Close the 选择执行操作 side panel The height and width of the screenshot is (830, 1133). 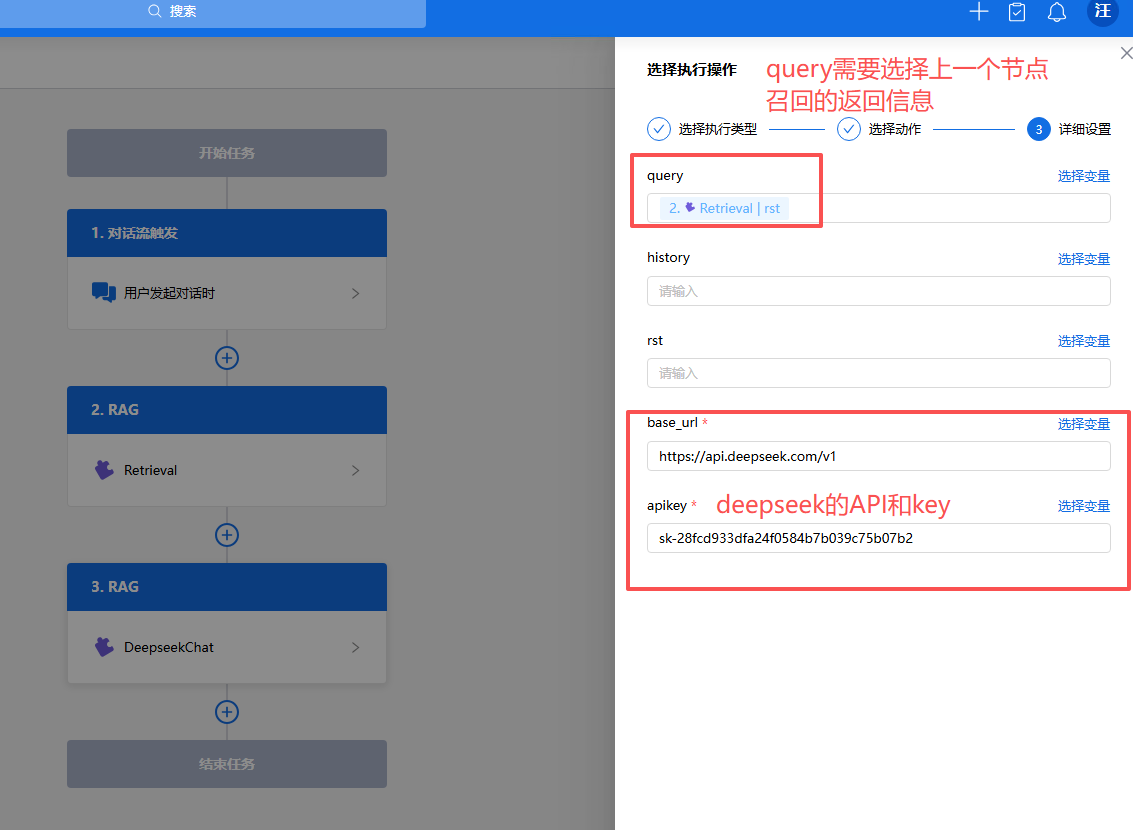point(1126,53)
